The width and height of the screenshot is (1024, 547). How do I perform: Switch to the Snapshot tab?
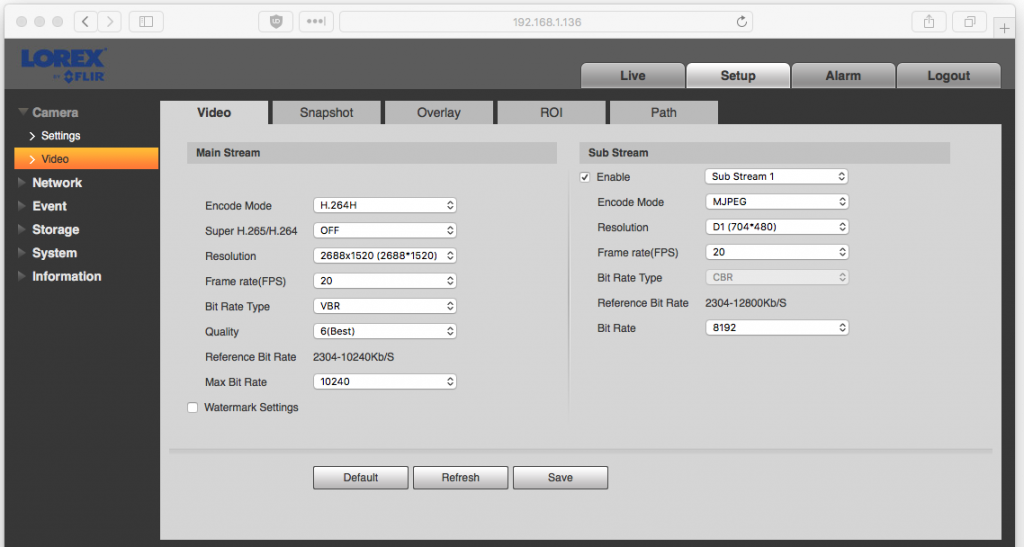(327, 112)
